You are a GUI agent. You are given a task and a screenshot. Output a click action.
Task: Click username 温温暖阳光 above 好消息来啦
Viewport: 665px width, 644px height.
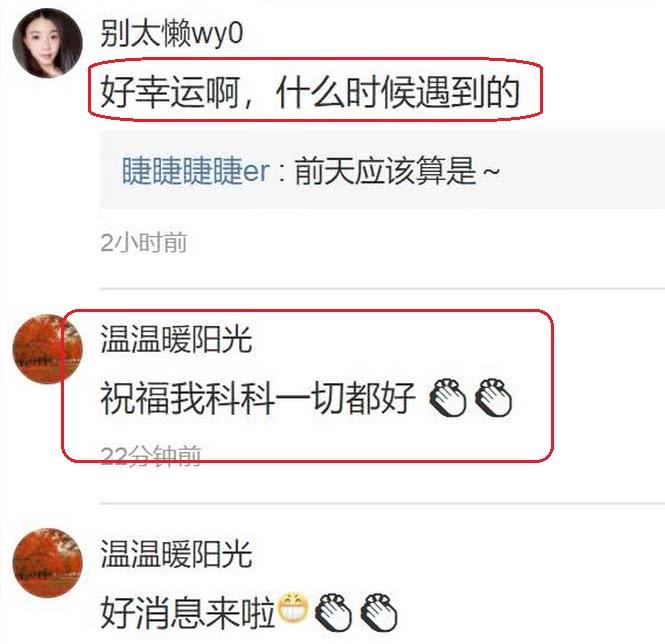[176, 554]
